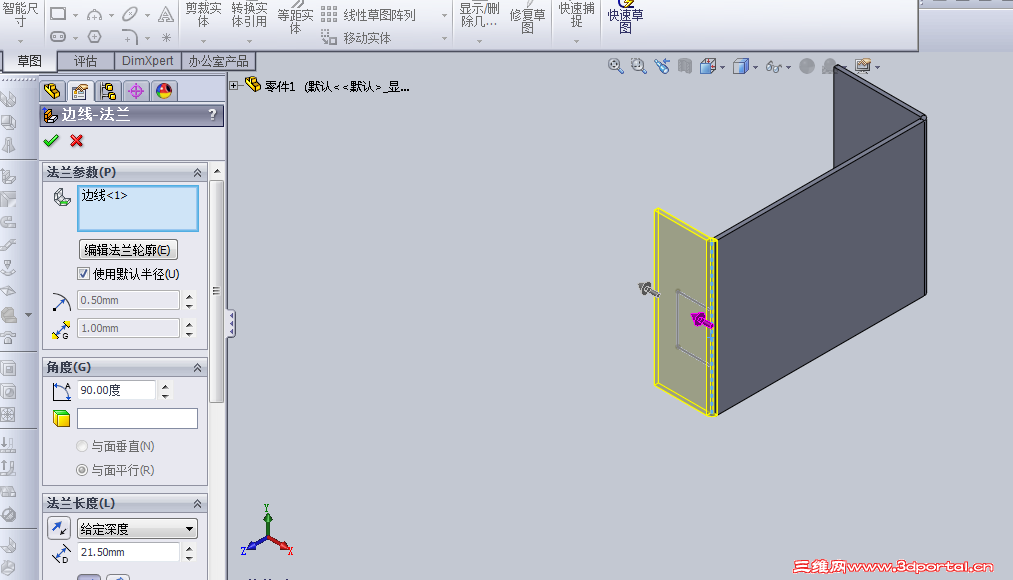Image resolution: width=1013 pixels, height=580 pixels.
Task: Click Zoom to Area icon
Action: 639,66
